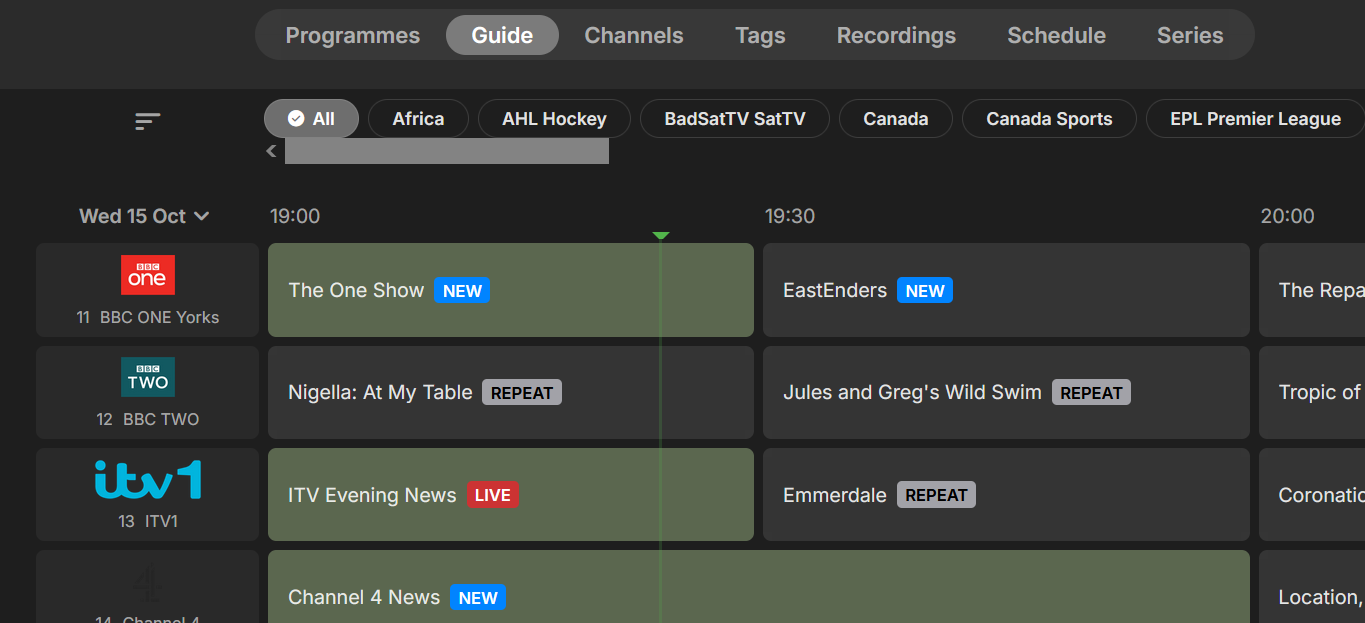Click REPEAT badge on Jules and Greg's
This screenshot has height=623, width=1365.
coord(1091,392)
